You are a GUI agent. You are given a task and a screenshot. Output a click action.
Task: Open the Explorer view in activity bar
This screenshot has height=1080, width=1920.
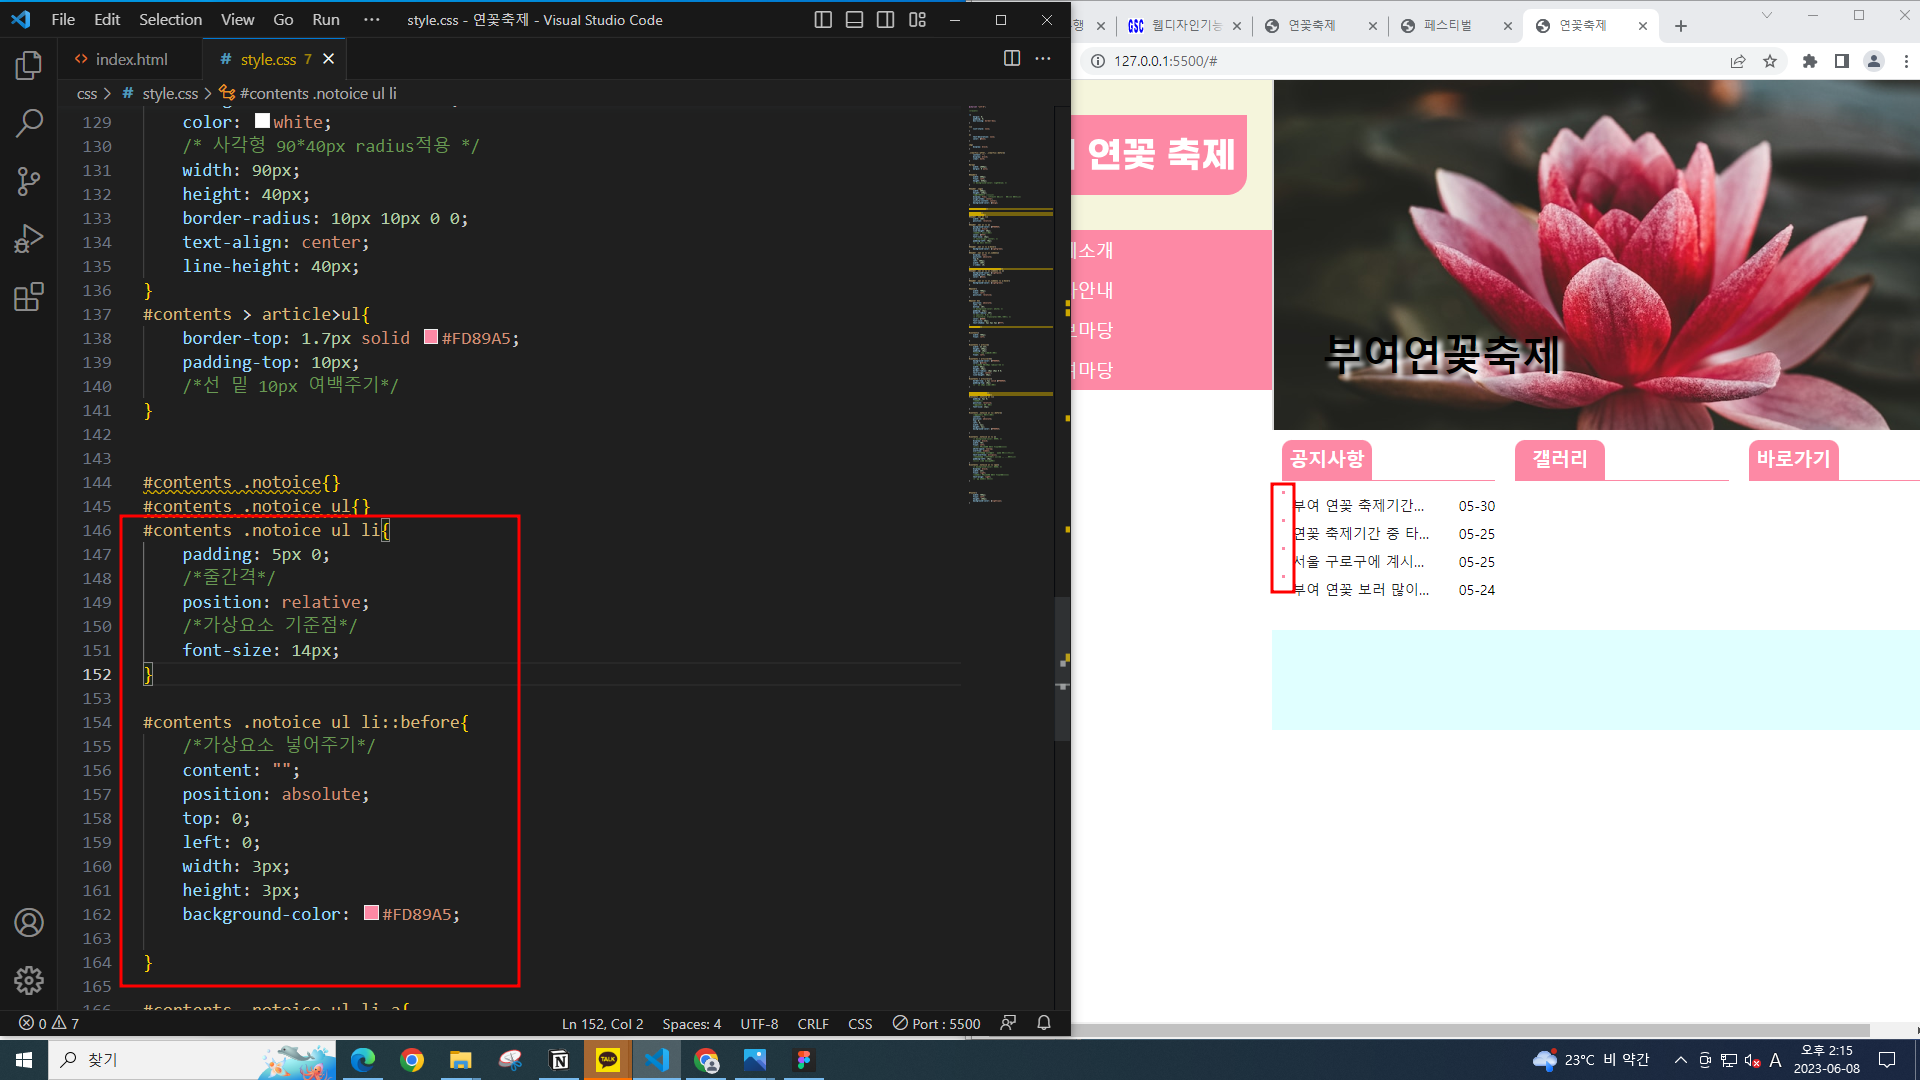(x=29, y=66)
